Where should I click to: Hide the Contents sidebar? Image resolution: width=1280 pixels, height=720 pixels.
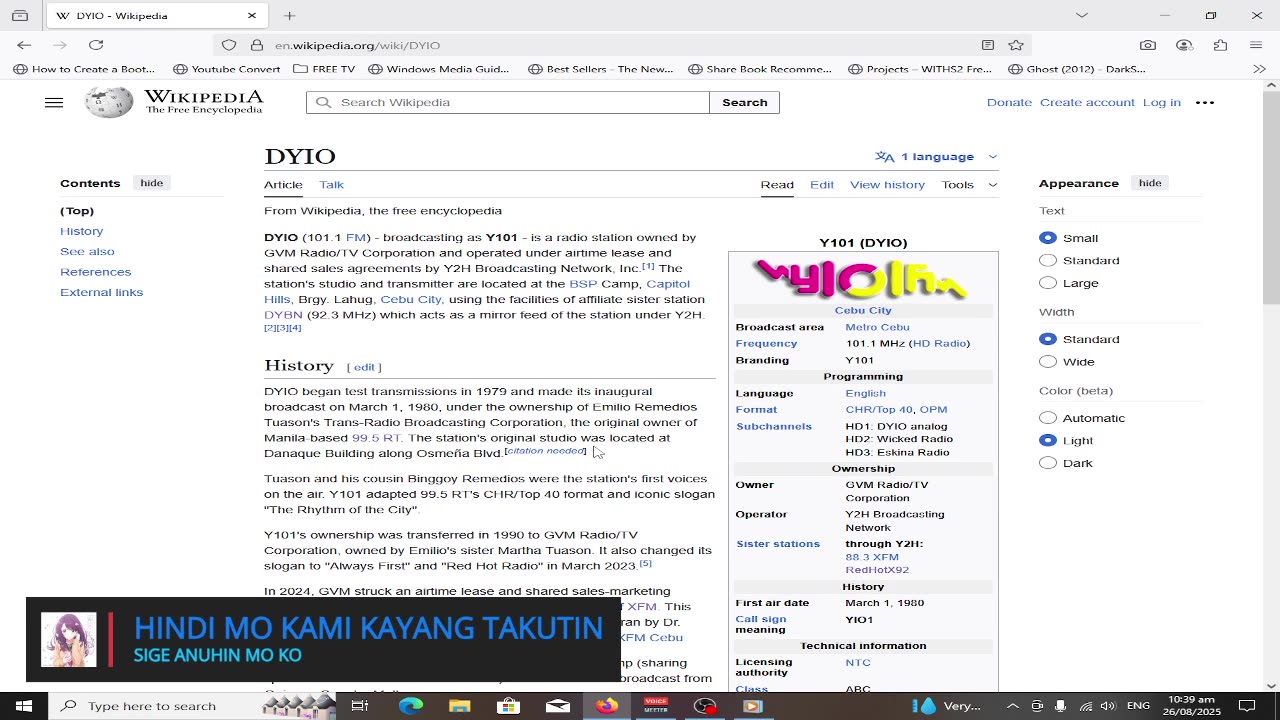click(152, 183)
